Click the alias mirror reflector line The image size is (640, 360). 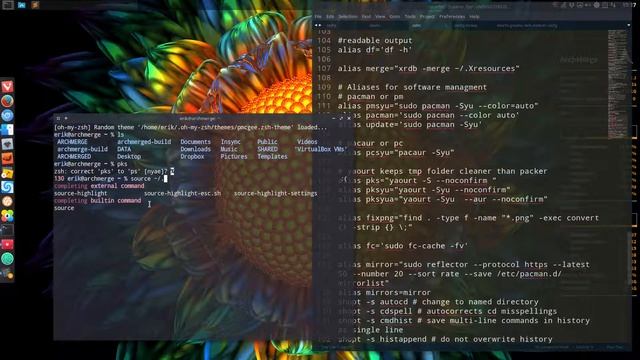[463, 273]
